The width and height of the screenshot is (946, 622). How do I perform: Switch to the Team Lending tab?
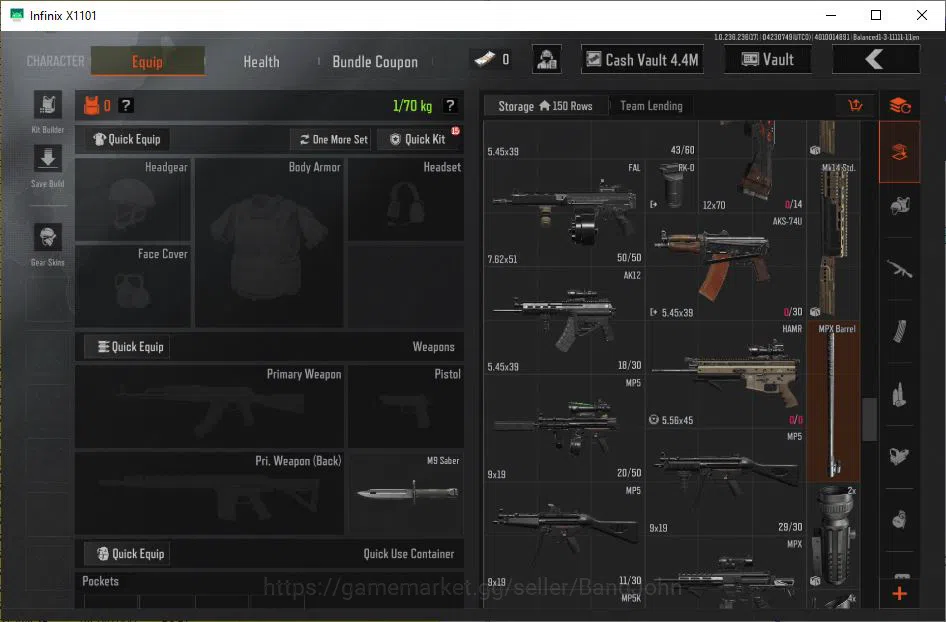point(652,106)
